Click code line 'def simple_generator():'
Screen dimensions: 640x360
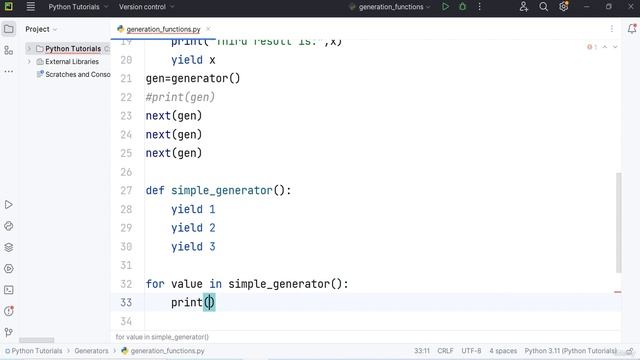218,191
